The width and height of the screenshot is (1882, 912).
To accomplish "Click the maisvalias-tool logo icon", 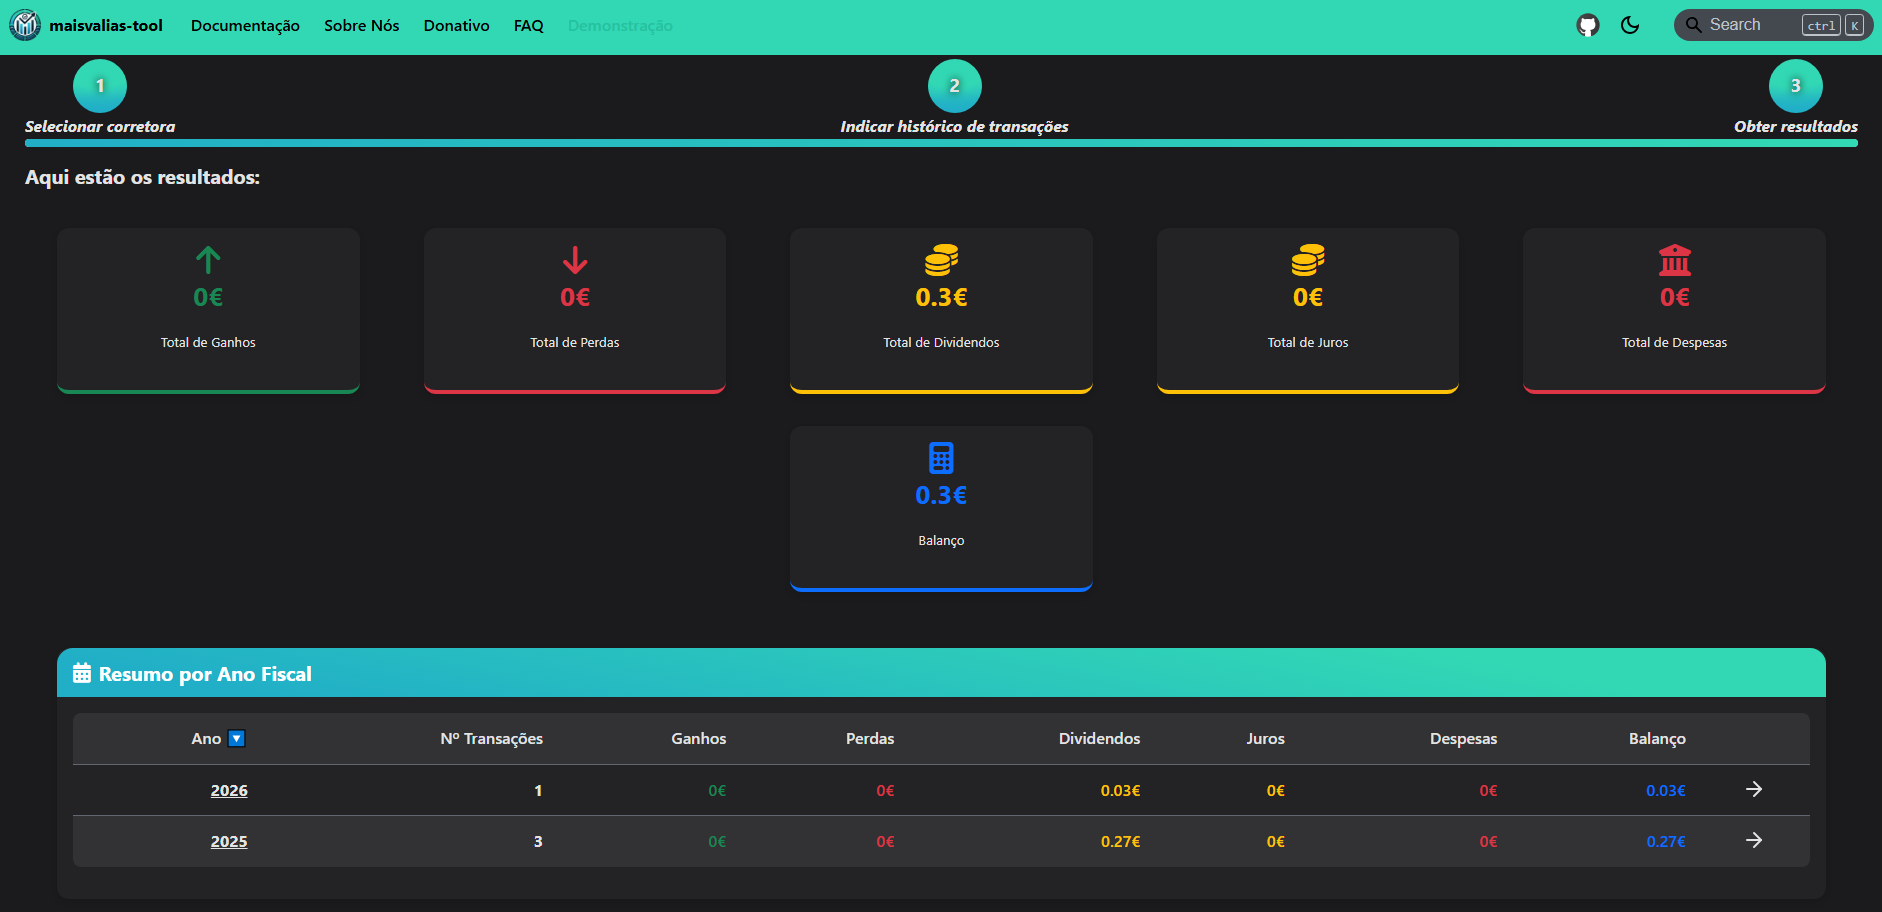I will click(25, 25).
